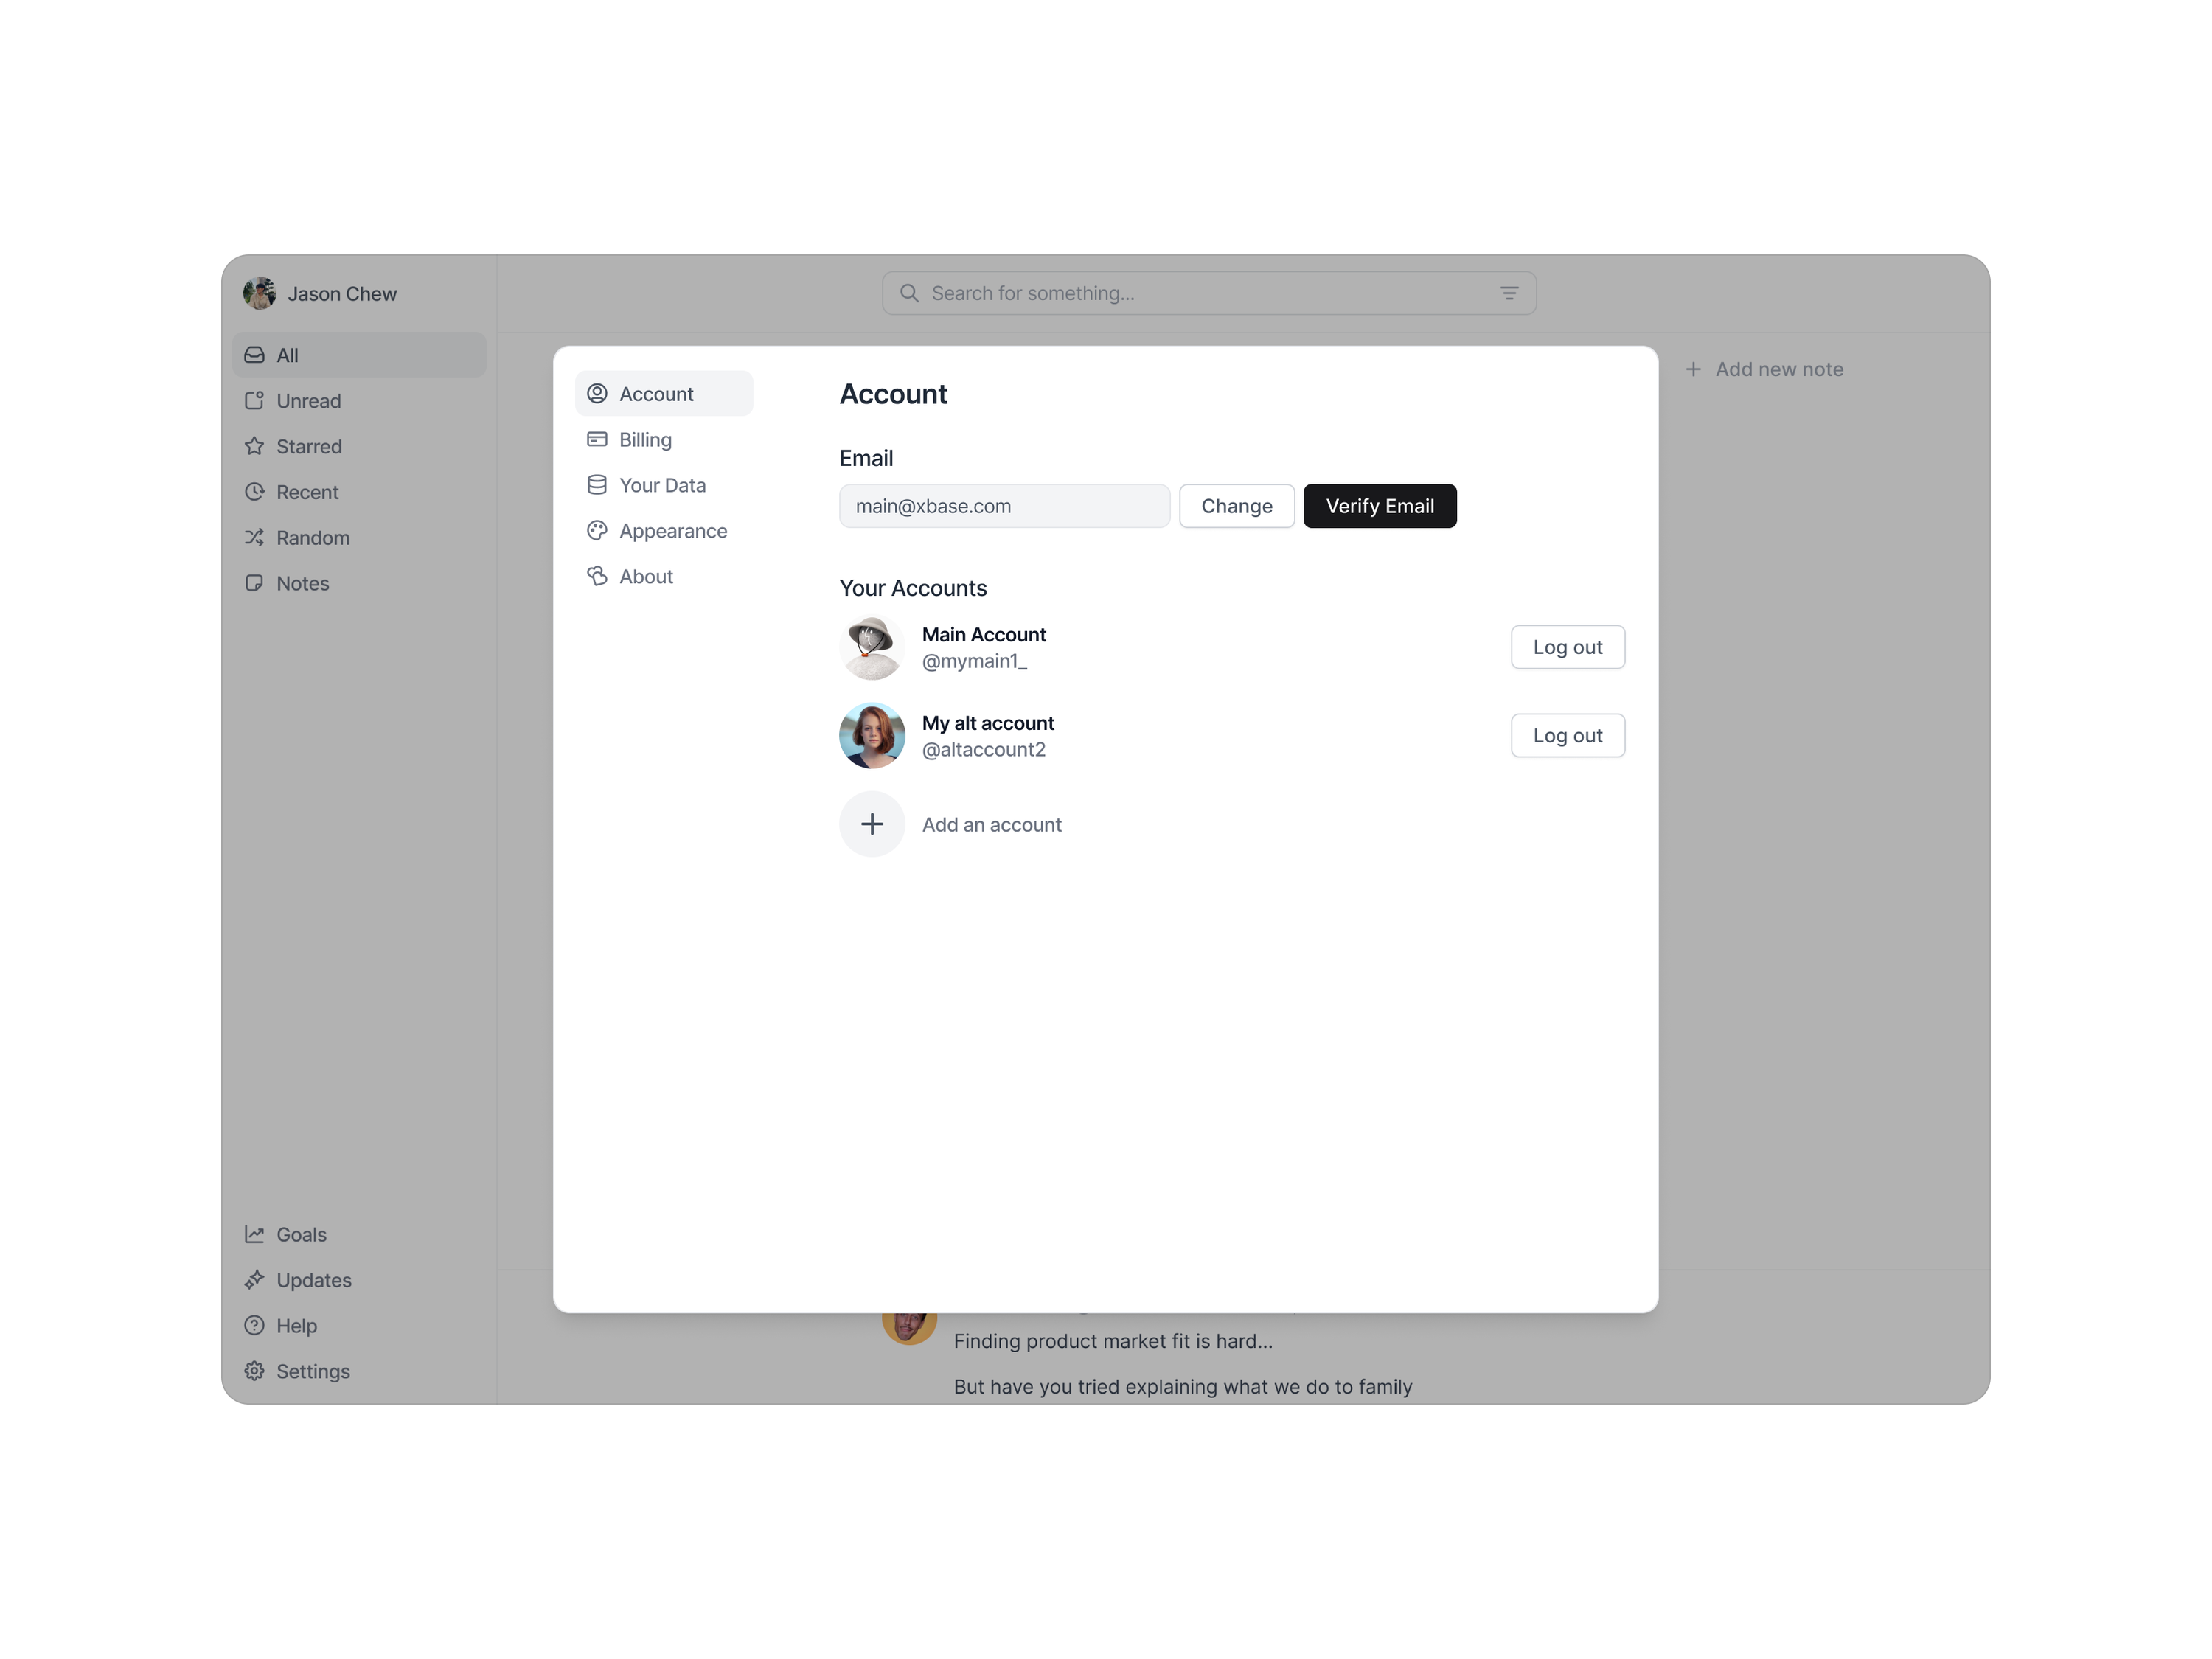Click the Account settings icon
2212x1659 pixels.
click(x=596, y=394)
